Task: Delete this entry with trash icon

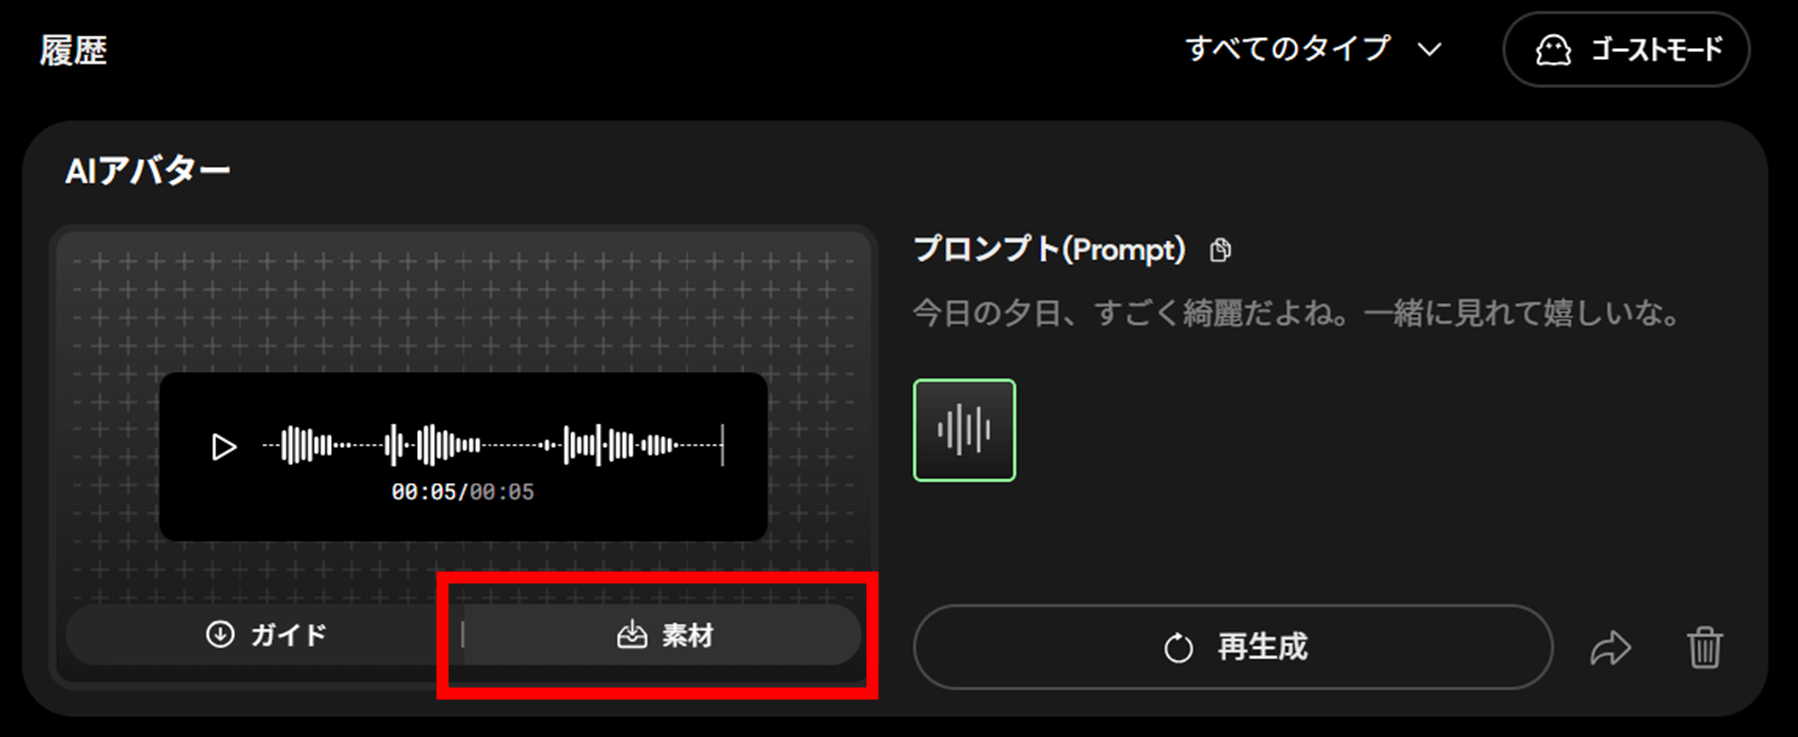Action: (1705, 647)
